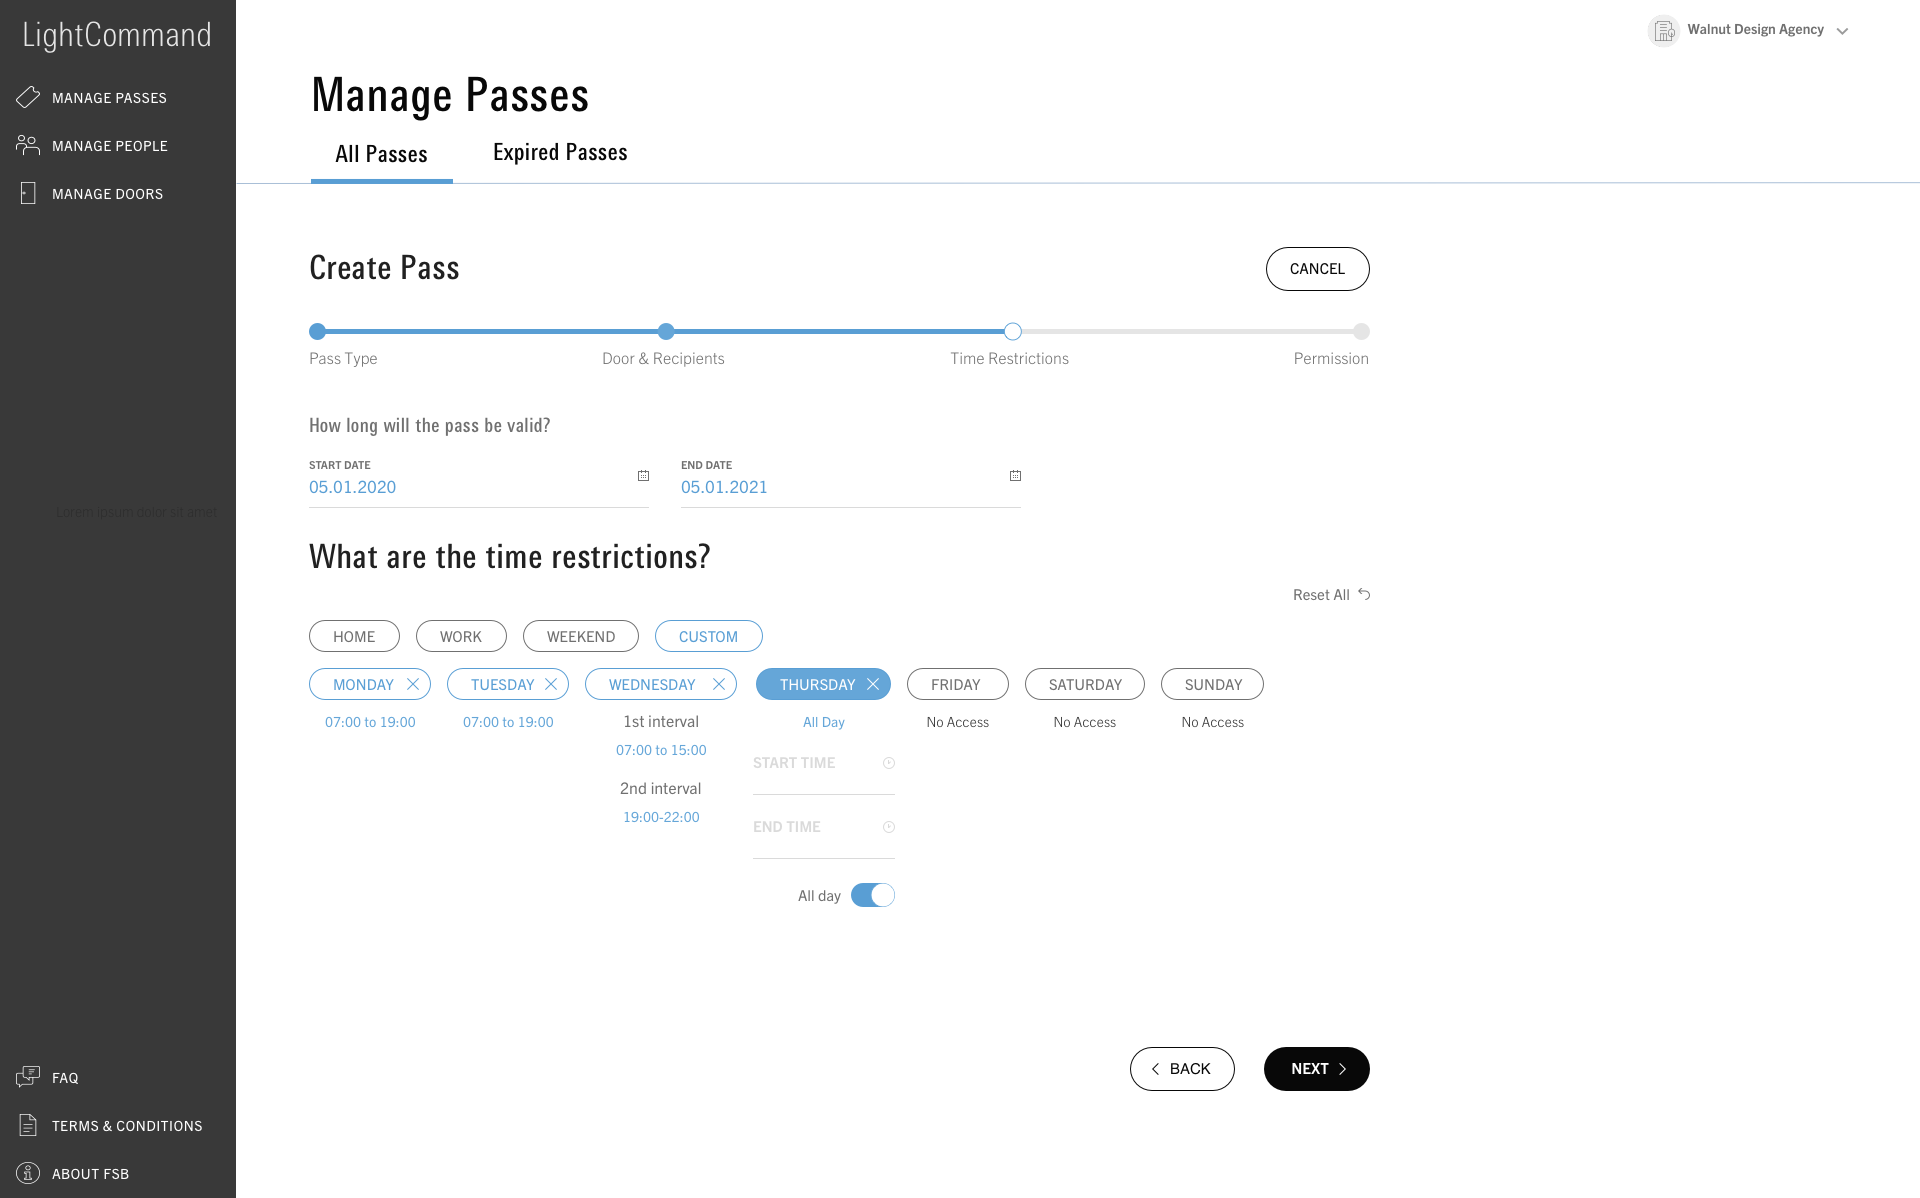Click the START DATE field showing 05.01.2020

(x=352, y=487)
